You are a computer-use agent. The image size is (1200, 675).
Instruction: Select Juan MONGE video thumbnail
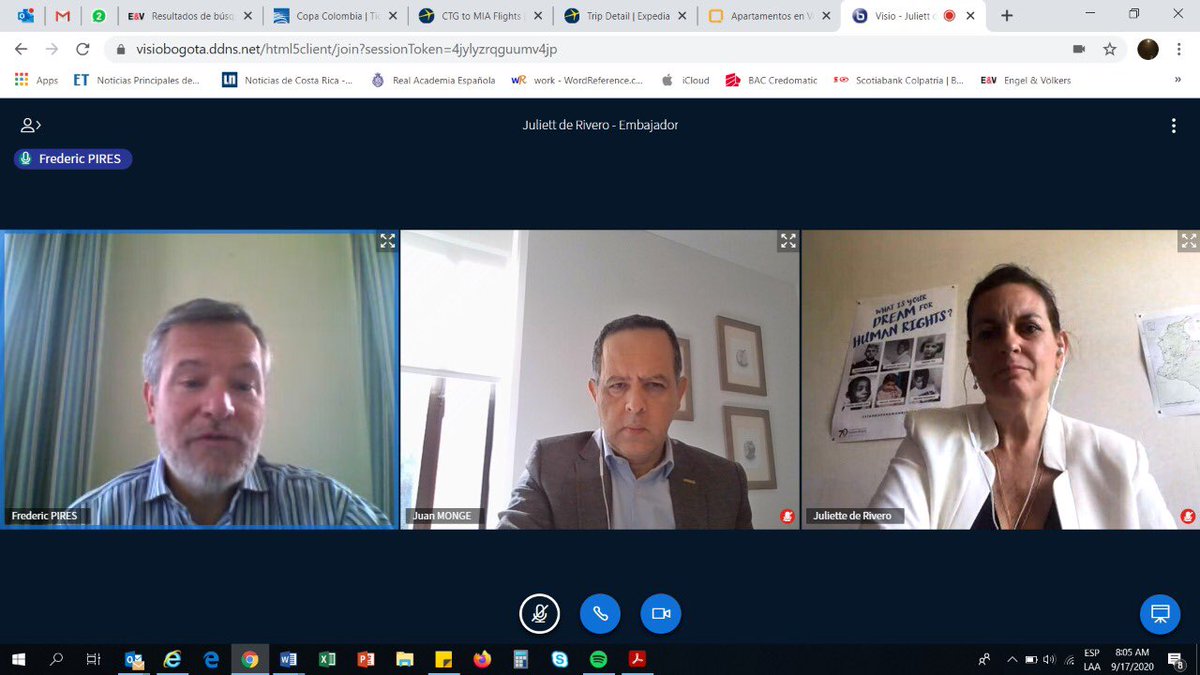click(600, 379)
